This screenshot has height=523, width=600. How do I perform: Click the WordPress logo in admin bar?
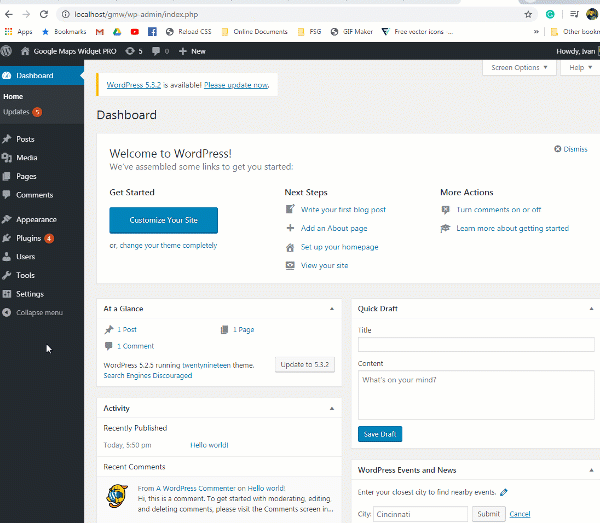[8, 50]
